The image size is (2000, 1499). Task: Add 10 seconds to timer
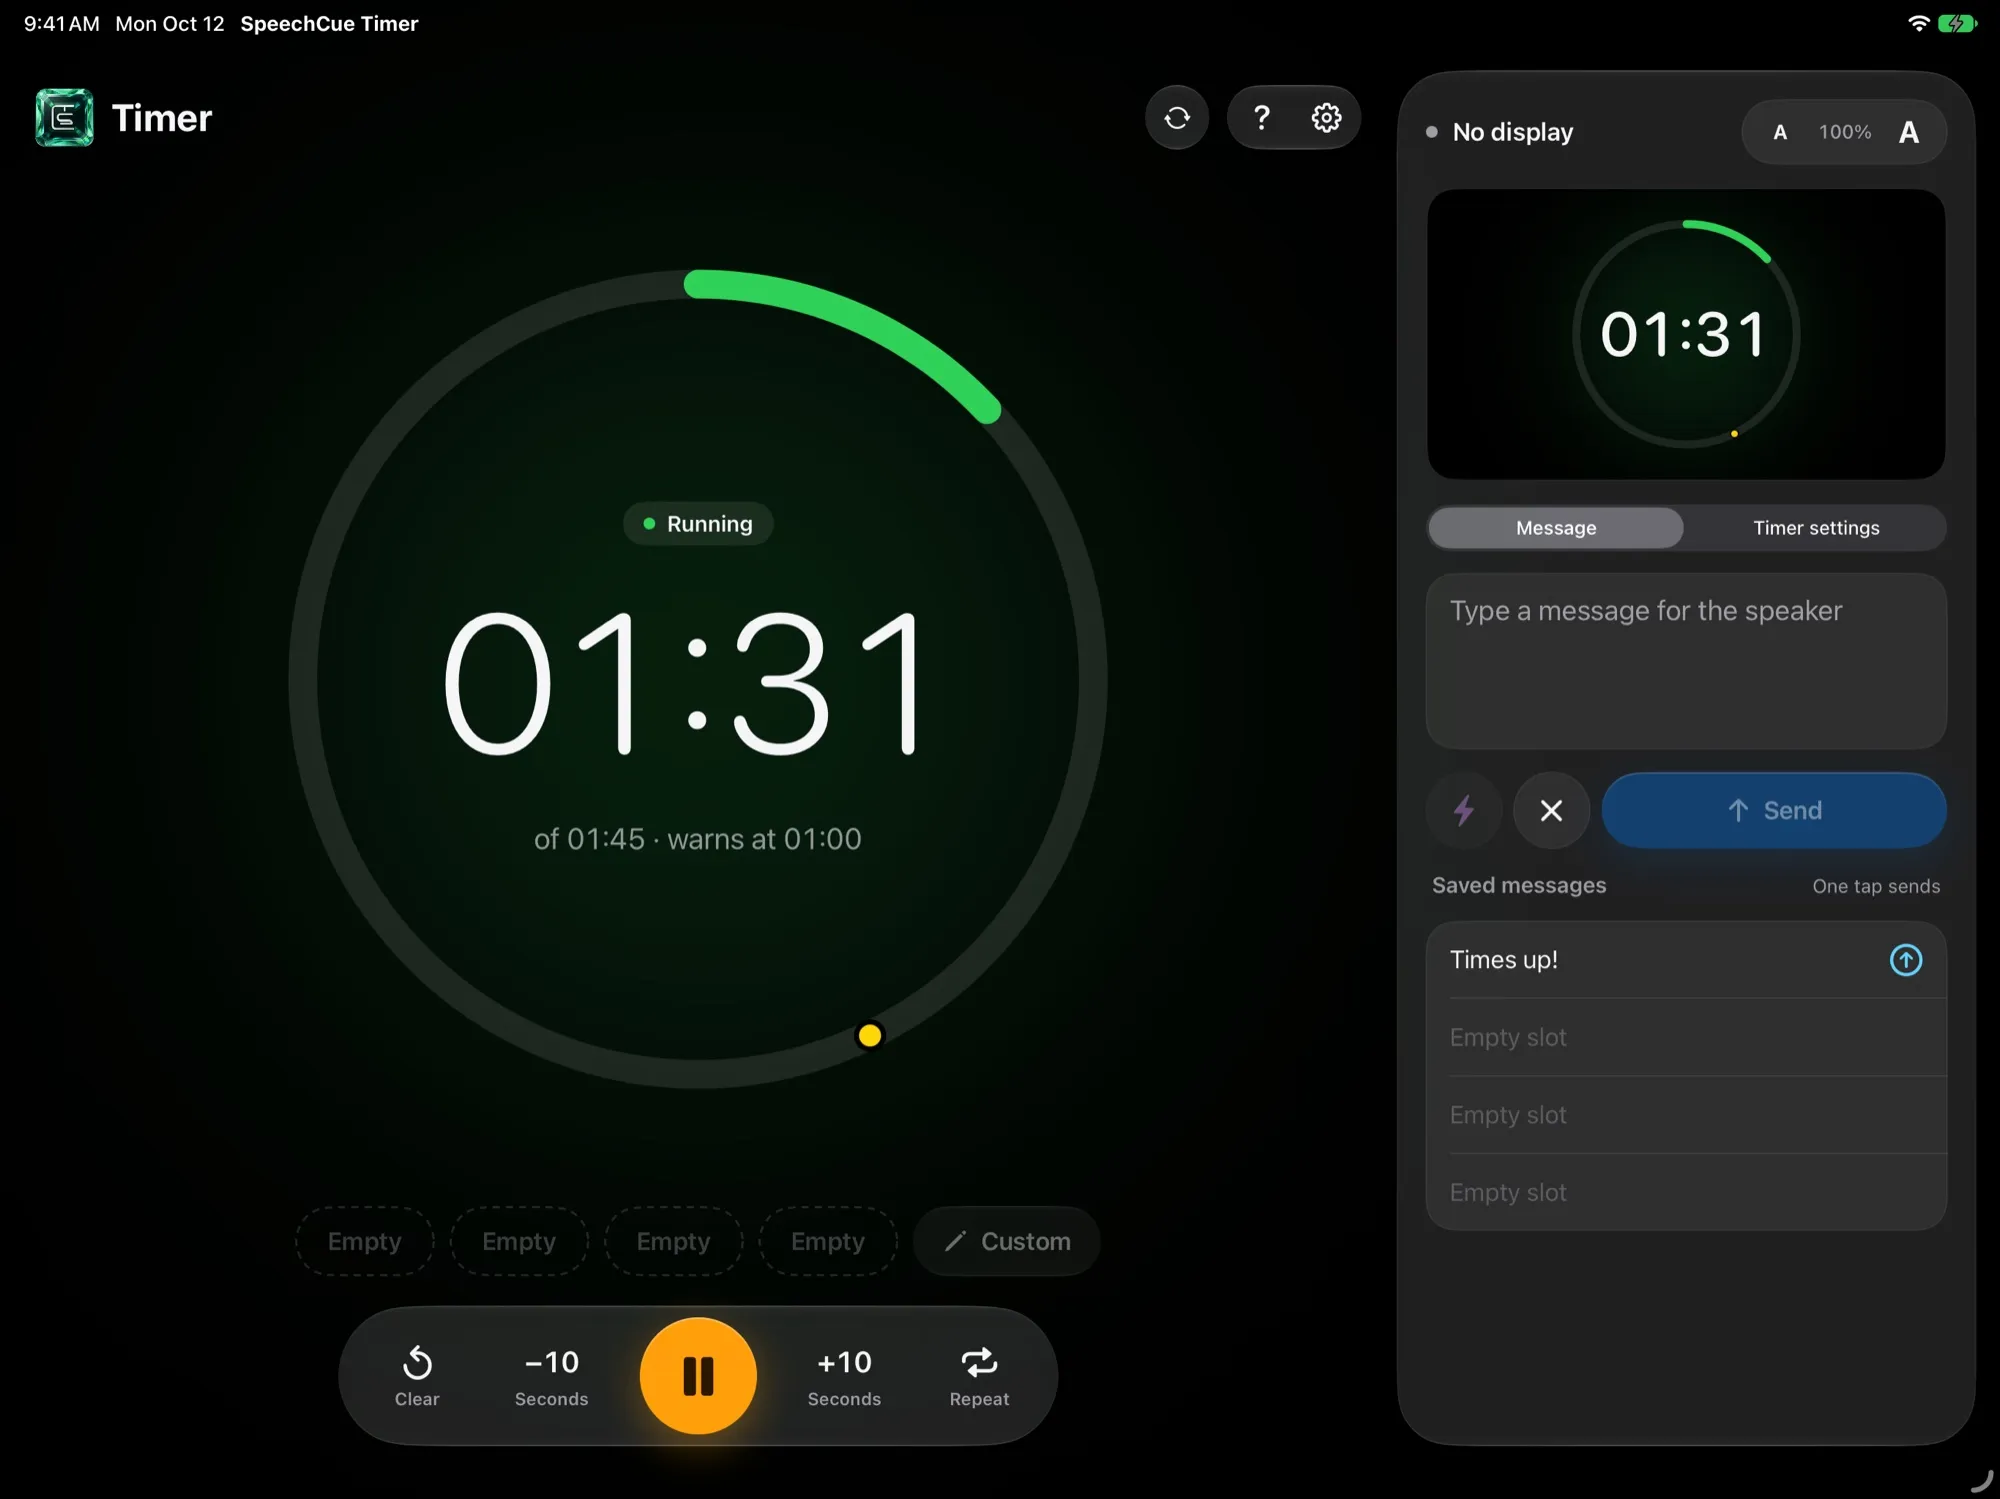pyautogui.click(x=844, y=1376)
